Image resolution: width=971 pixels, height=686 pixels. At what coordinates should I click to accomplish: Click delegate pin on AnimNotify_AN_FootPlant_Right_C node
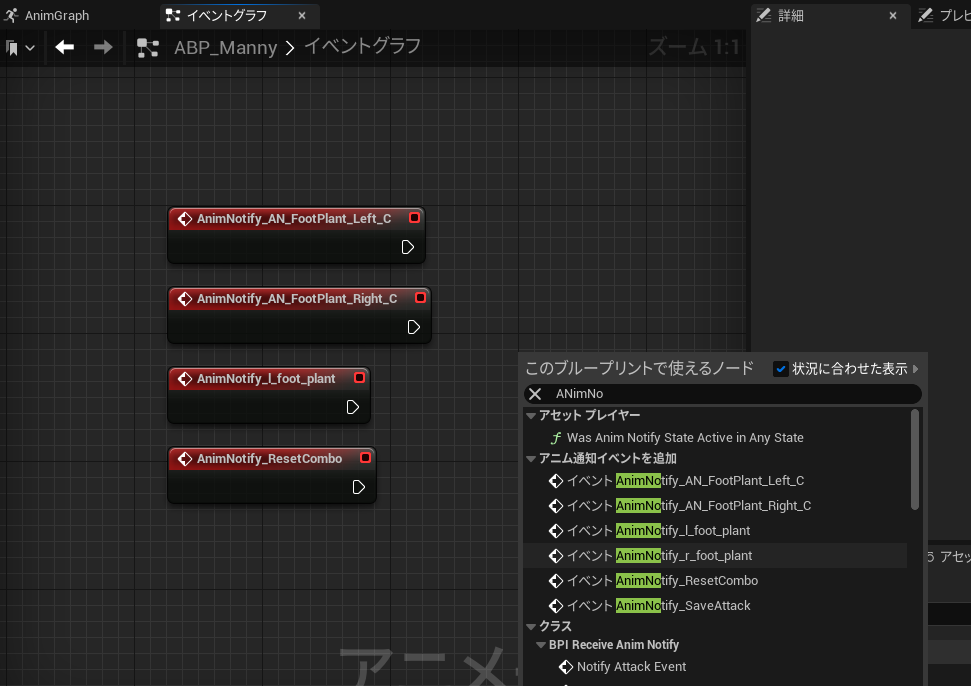point(420,298)
